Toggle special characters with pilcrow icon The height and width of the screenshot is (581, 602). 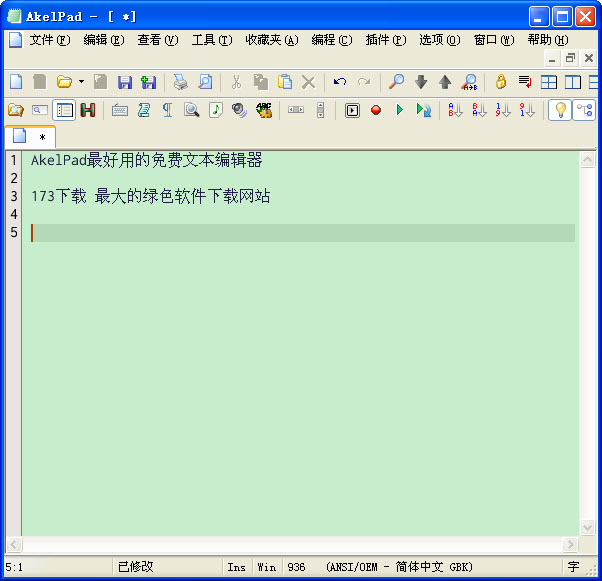click(167, 111)
